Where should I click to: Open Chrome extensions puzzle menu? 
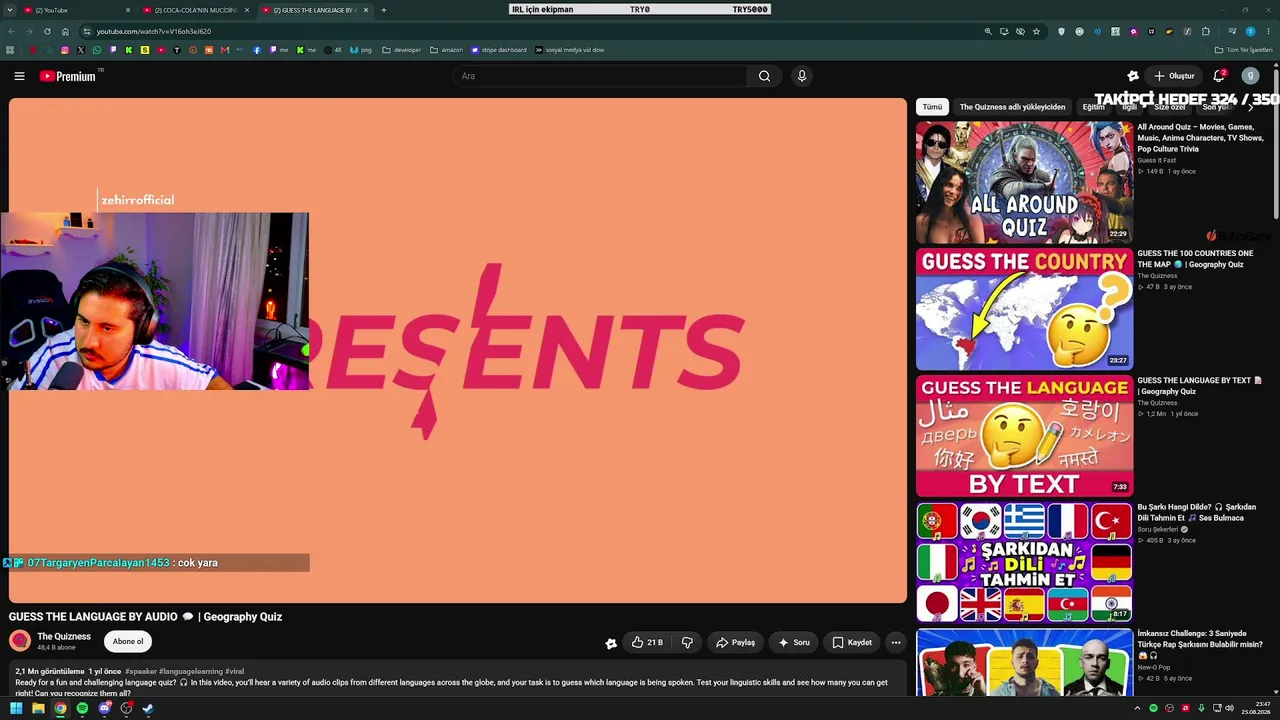coord(1205,31)
